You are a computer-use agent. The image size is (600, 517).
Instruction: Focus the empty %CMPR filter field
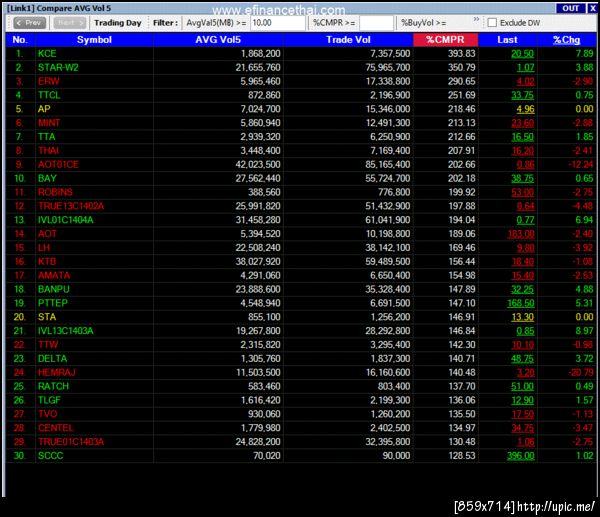click(377, 23)
